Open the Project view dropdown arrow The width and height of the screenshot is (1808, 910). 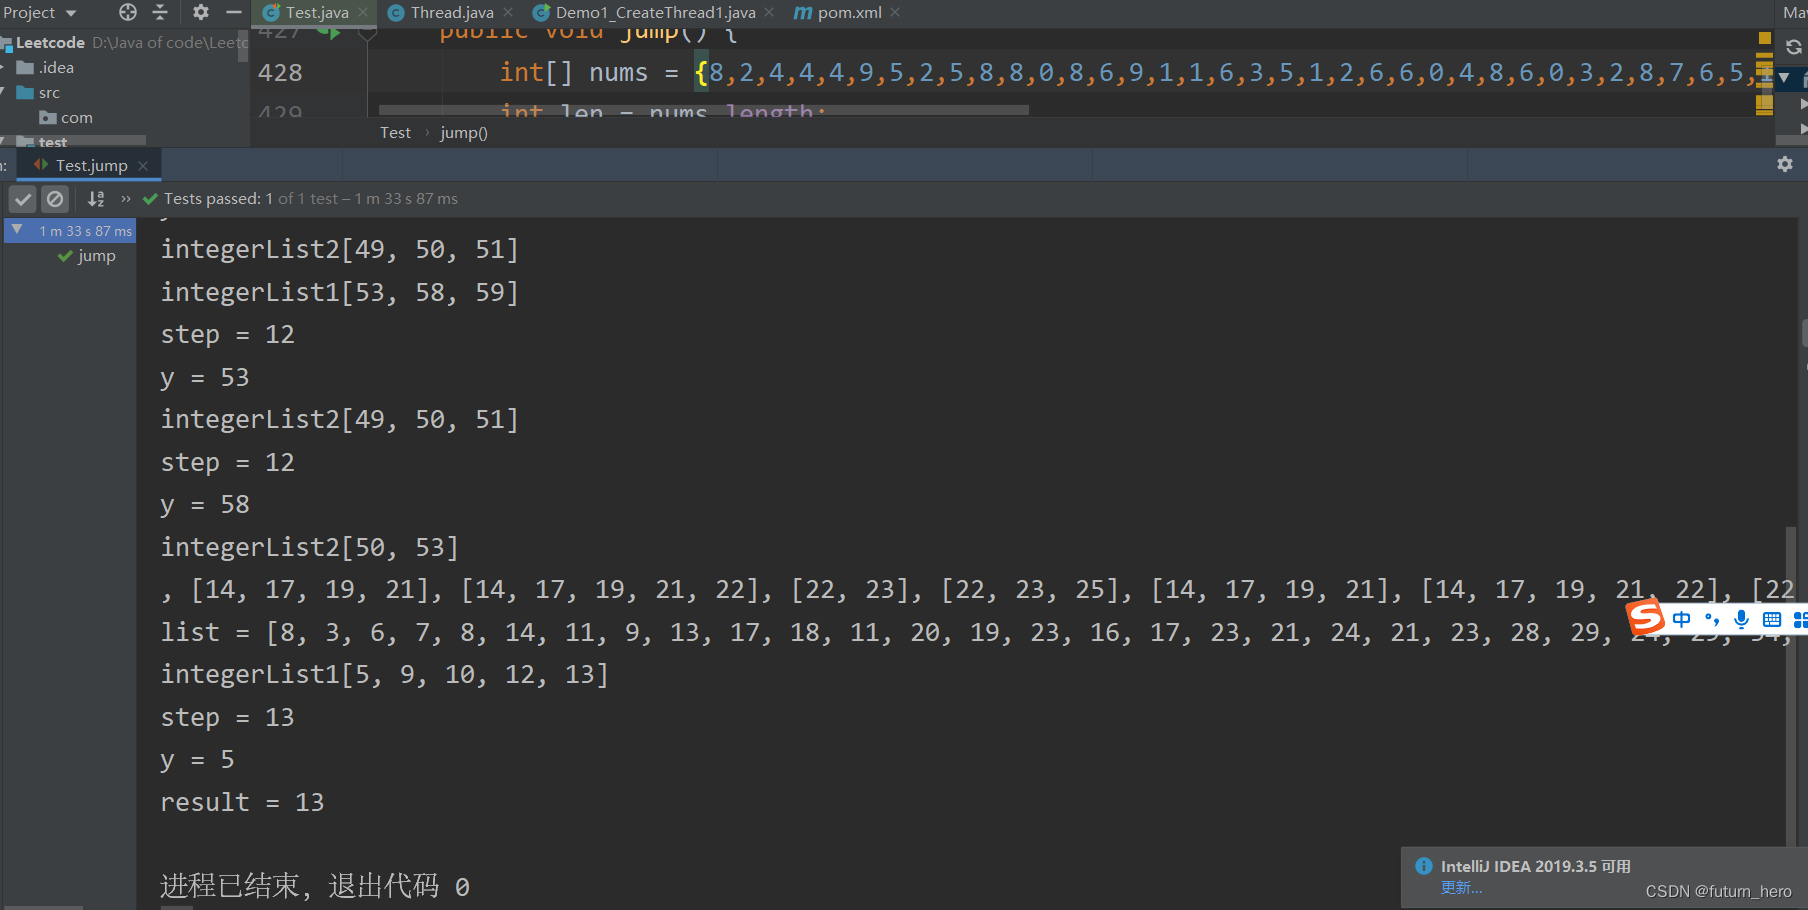point(71,13)
